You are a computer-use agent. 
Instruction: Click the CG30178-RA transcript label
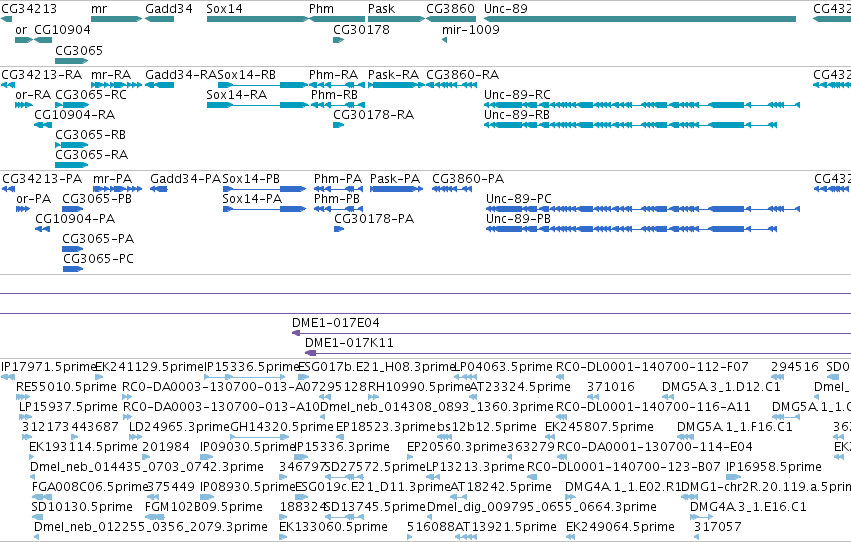point(373,114)
